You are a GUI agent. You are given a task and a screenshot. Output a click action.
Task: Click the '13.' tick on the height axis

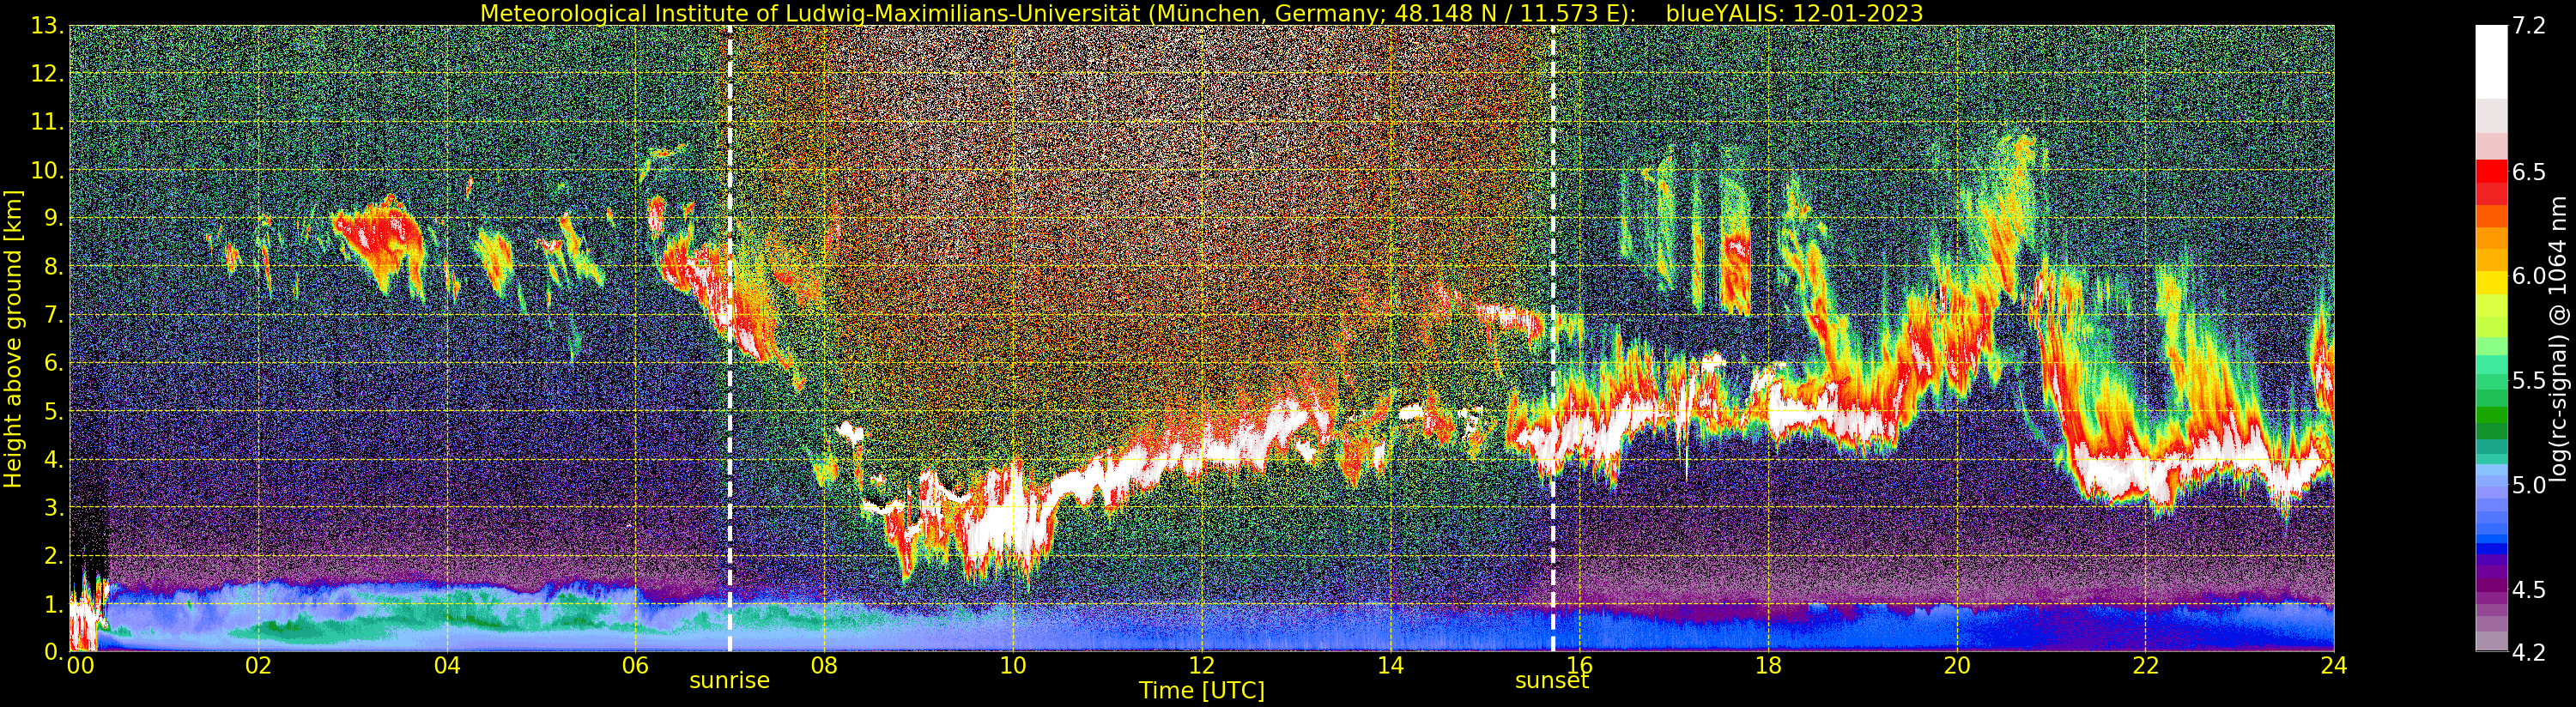(48, 26)
